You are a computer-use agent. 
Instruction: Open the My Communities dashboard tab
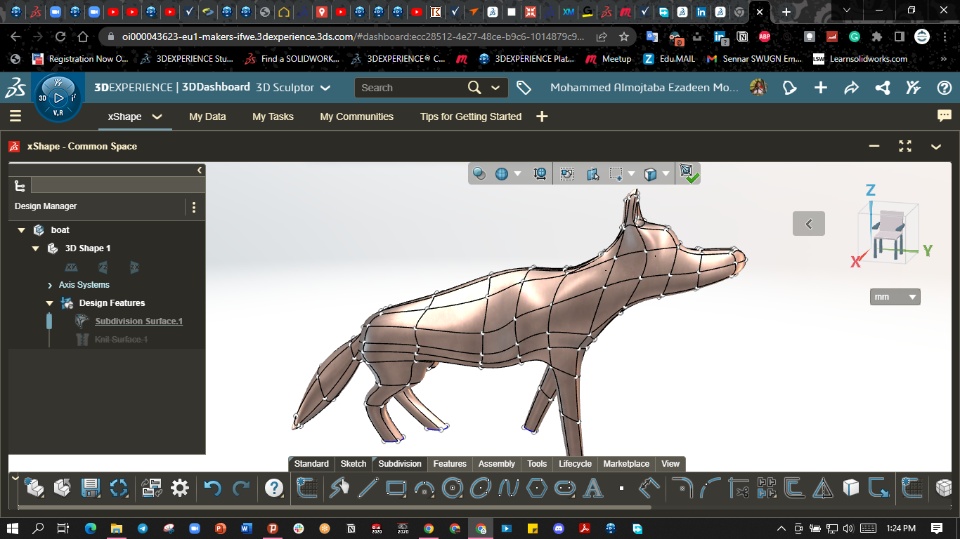pos(356,116)
